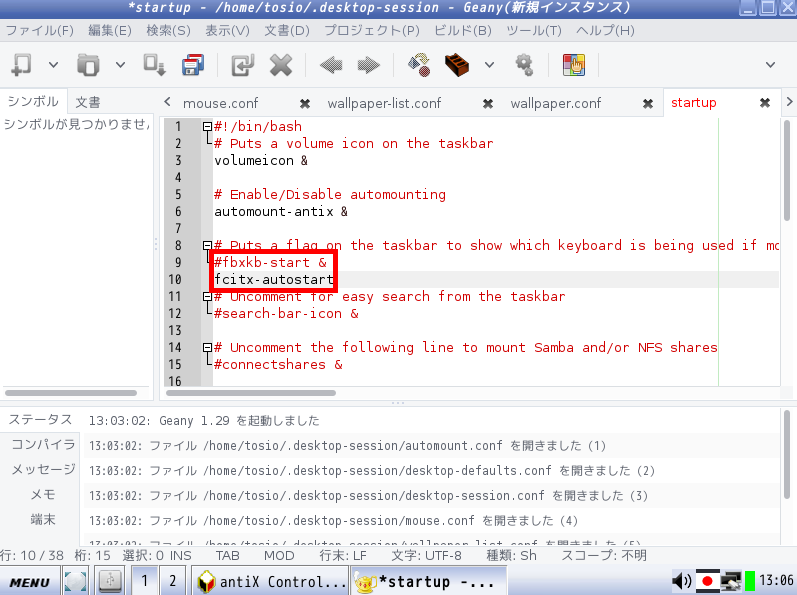Open the 表示(V) menu
The height and width of the screenshot is (595, 797).
[x=227, y=30]
